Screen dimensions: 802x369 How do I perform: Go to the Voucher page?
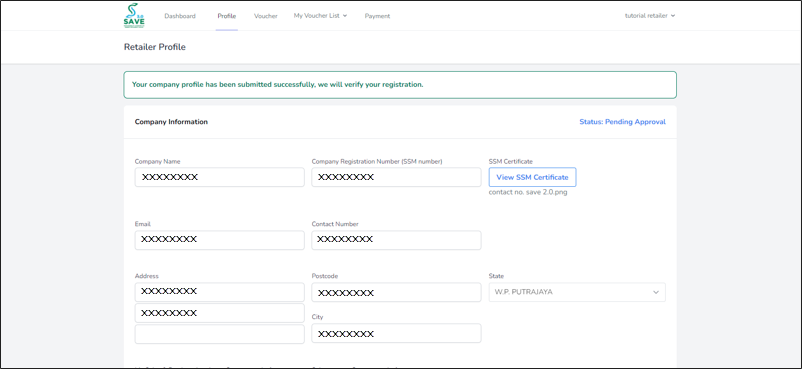tap(265, 16)
